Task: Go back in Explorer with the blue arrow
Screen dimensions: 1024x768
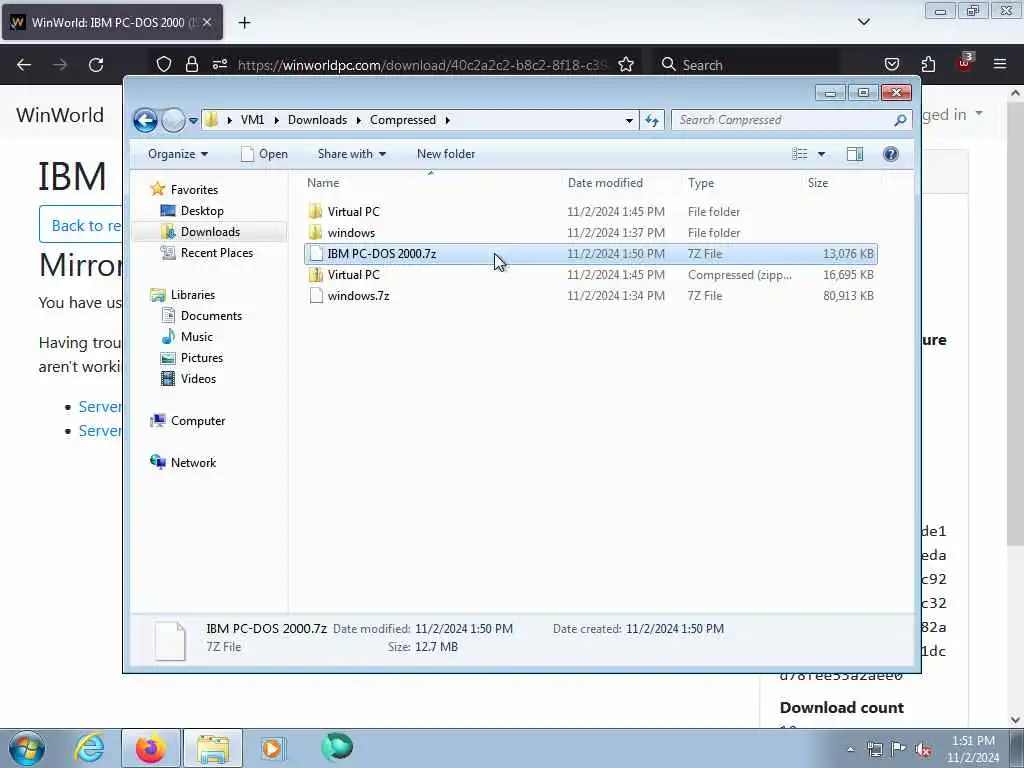Action: [x=145, y=120]
